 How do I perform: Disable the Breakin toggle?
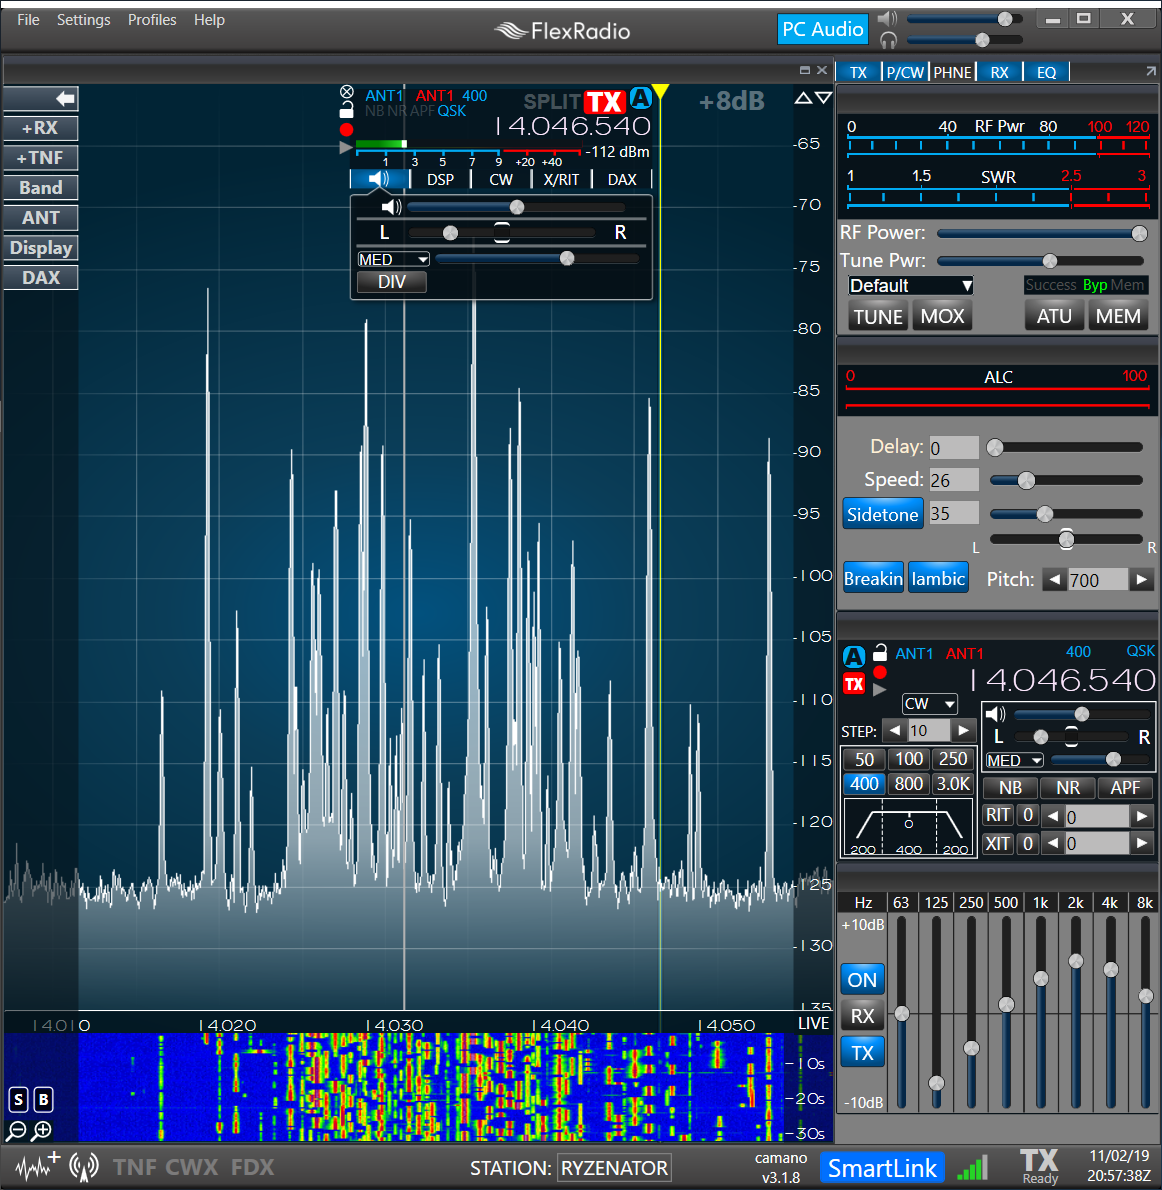[x=873, y=578]
